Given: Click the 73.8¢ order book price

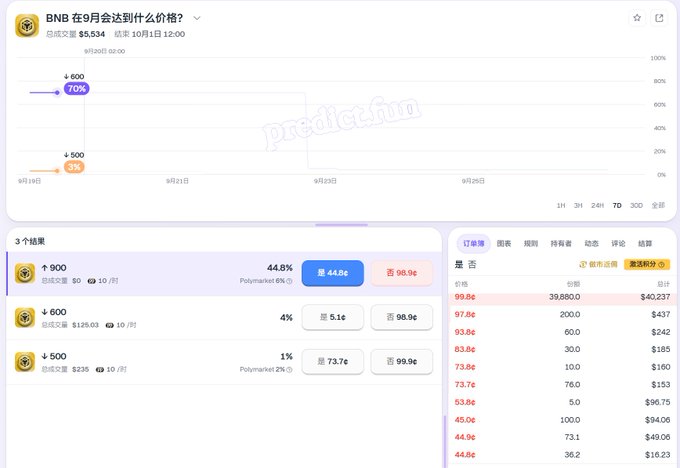Looking at the screenshot, I should tap(464, 367).
